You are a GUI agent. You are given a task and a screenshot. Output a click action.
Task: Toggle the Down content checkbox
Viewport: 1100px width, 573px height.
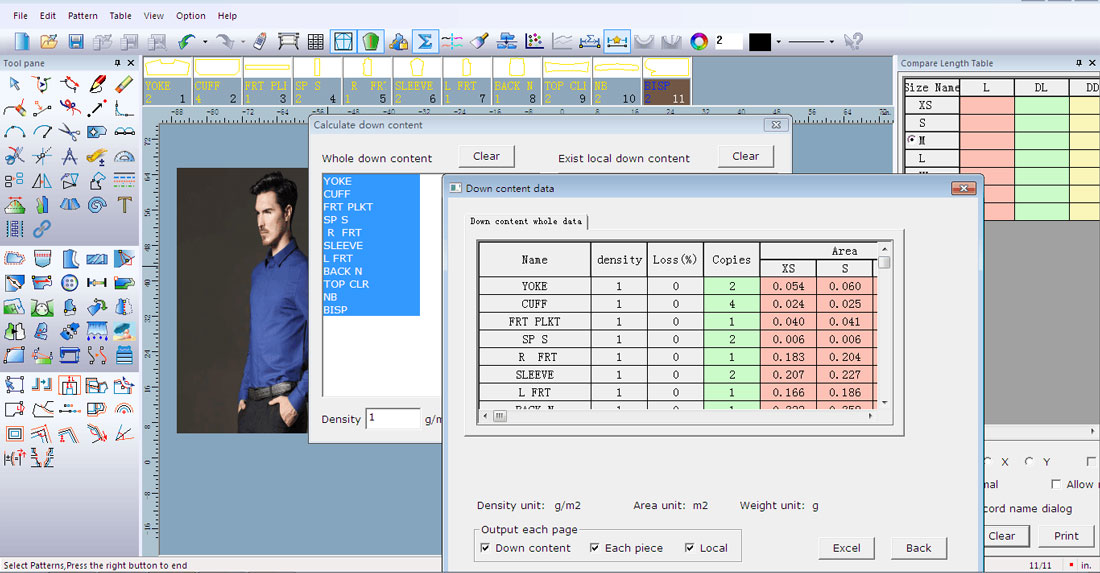pyautogui.click(x=485, y=548)
